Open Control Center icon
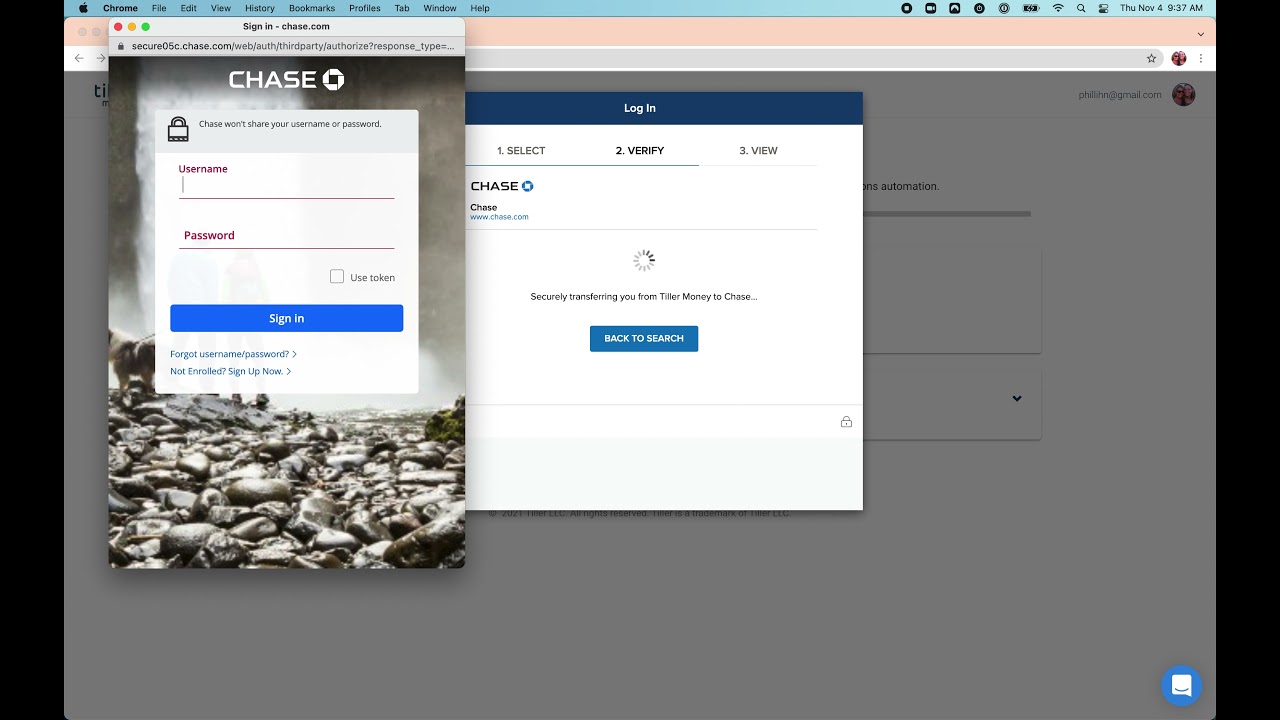Image resolution: width=1280 pixels, height=720 pixels. tap(1104, 8)
